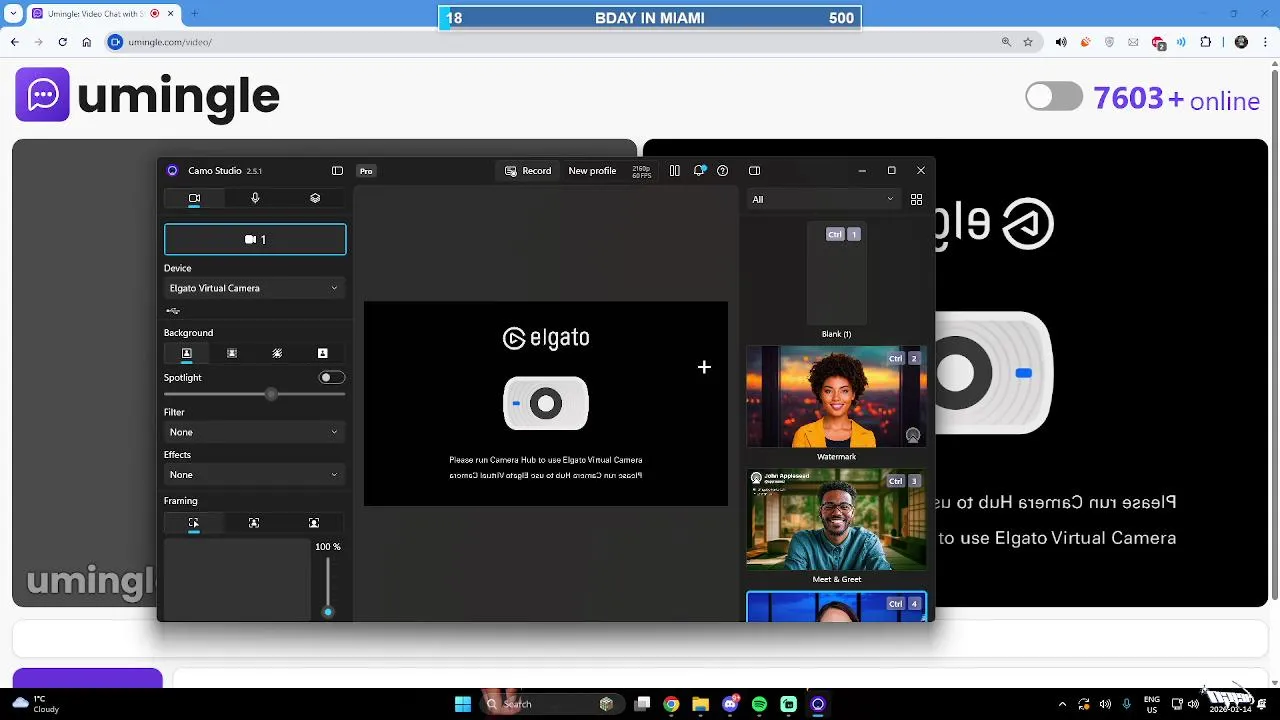Open Discord from the taskbar

click(x=730, y=704)
